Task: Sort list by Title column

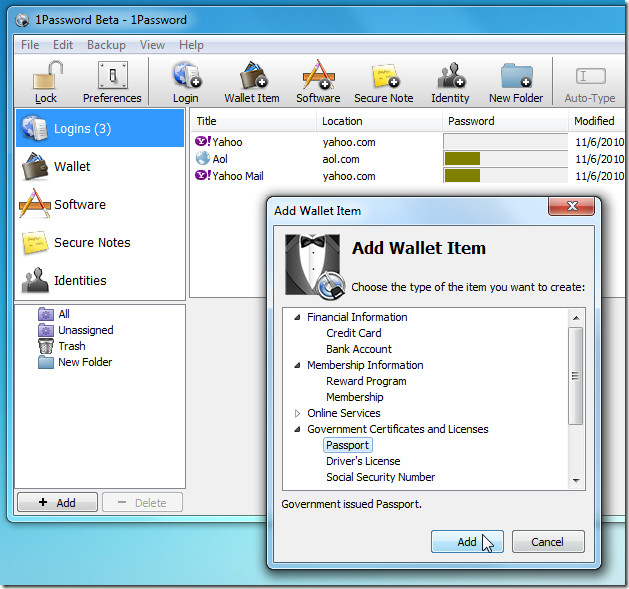Action: click(x=254, y=121)
